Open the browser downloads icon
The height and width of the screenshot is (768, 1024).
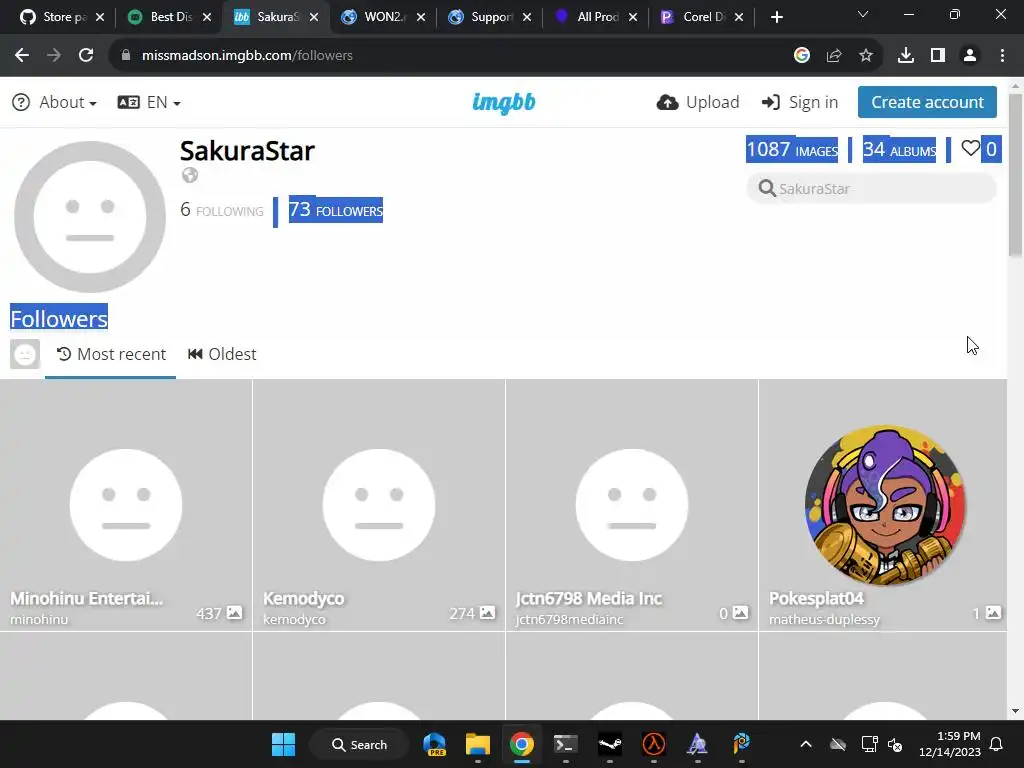(x=906, y=56)
